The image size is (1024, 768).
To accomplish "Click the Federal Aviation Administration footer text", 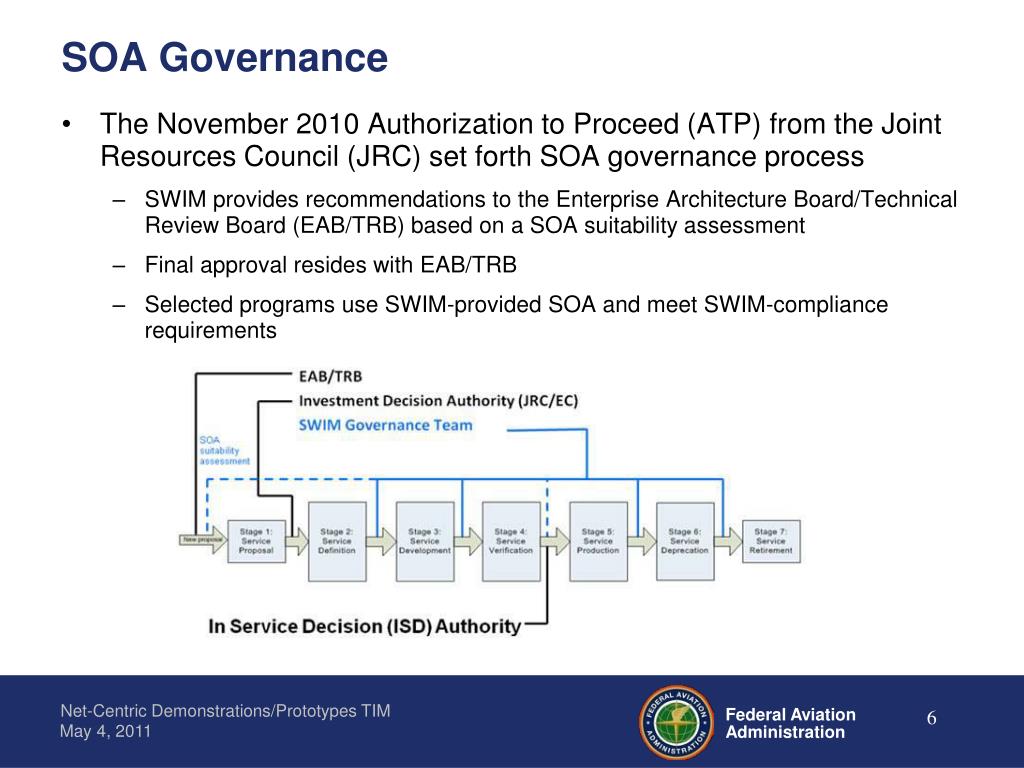I will (x=790, y=724).
